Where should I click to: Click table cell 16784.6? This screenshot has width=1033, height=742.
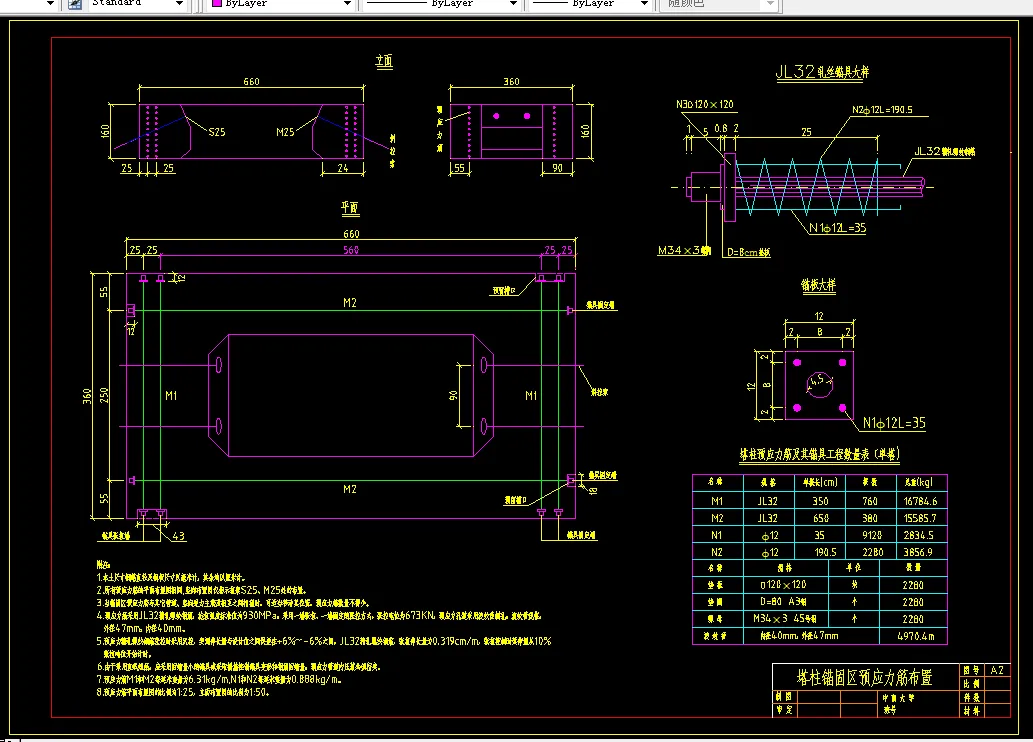920,501
